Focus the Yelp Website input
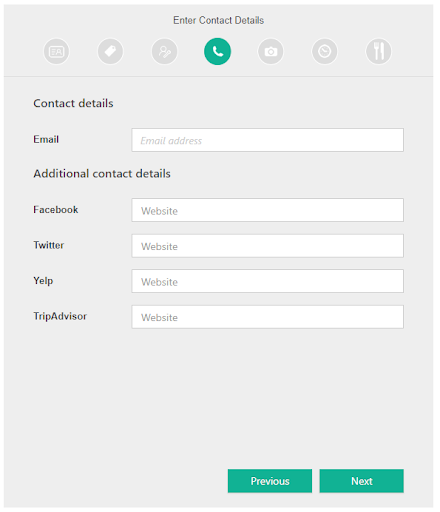The height and width of the screenshot is (512, 440). (267, 281)
